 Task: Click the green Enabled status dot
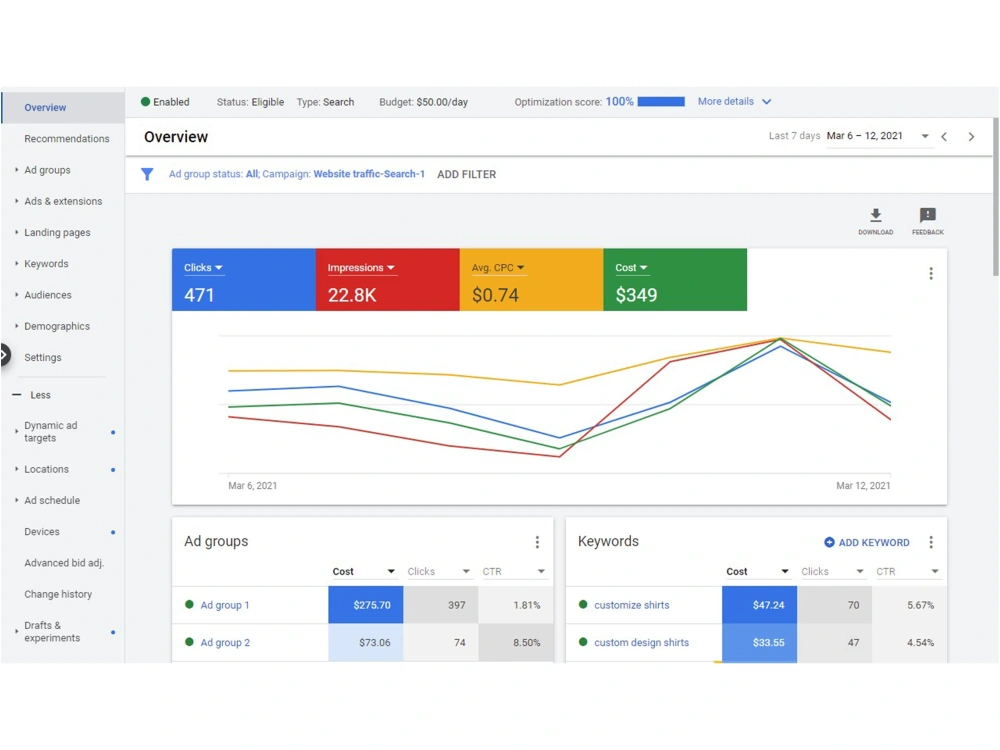pyautogui.click(x=145, y=101)
